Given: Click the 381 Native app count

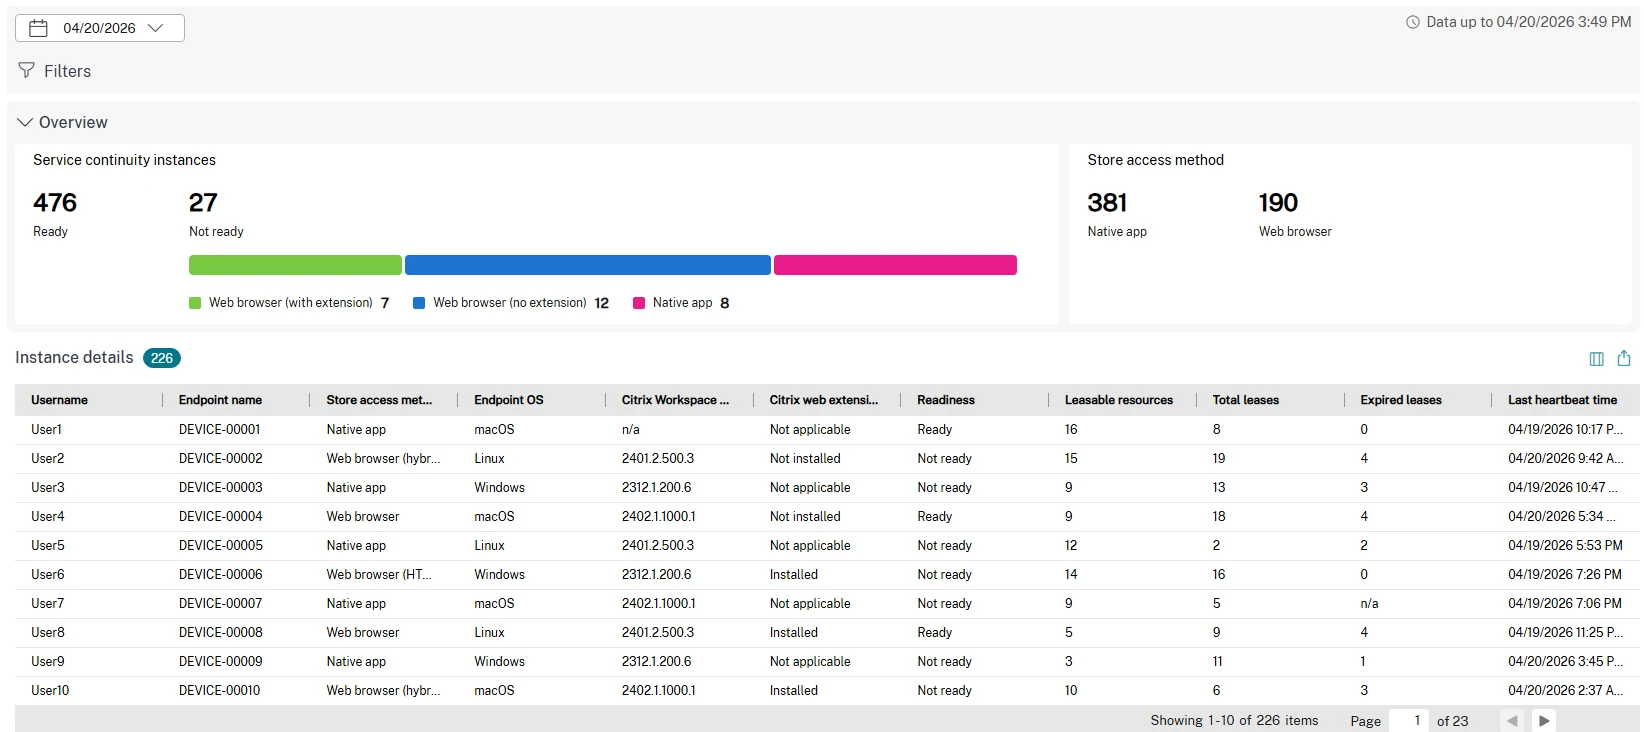Looking at the screenshot, I should pyautogui.click(x=1107, y=203).
